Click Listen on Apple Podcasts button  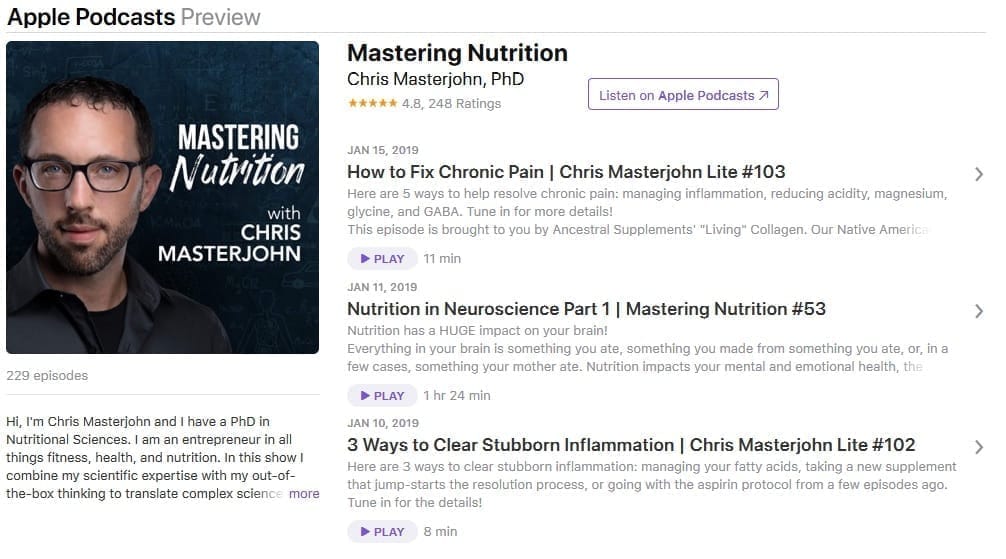coord(683,94)
